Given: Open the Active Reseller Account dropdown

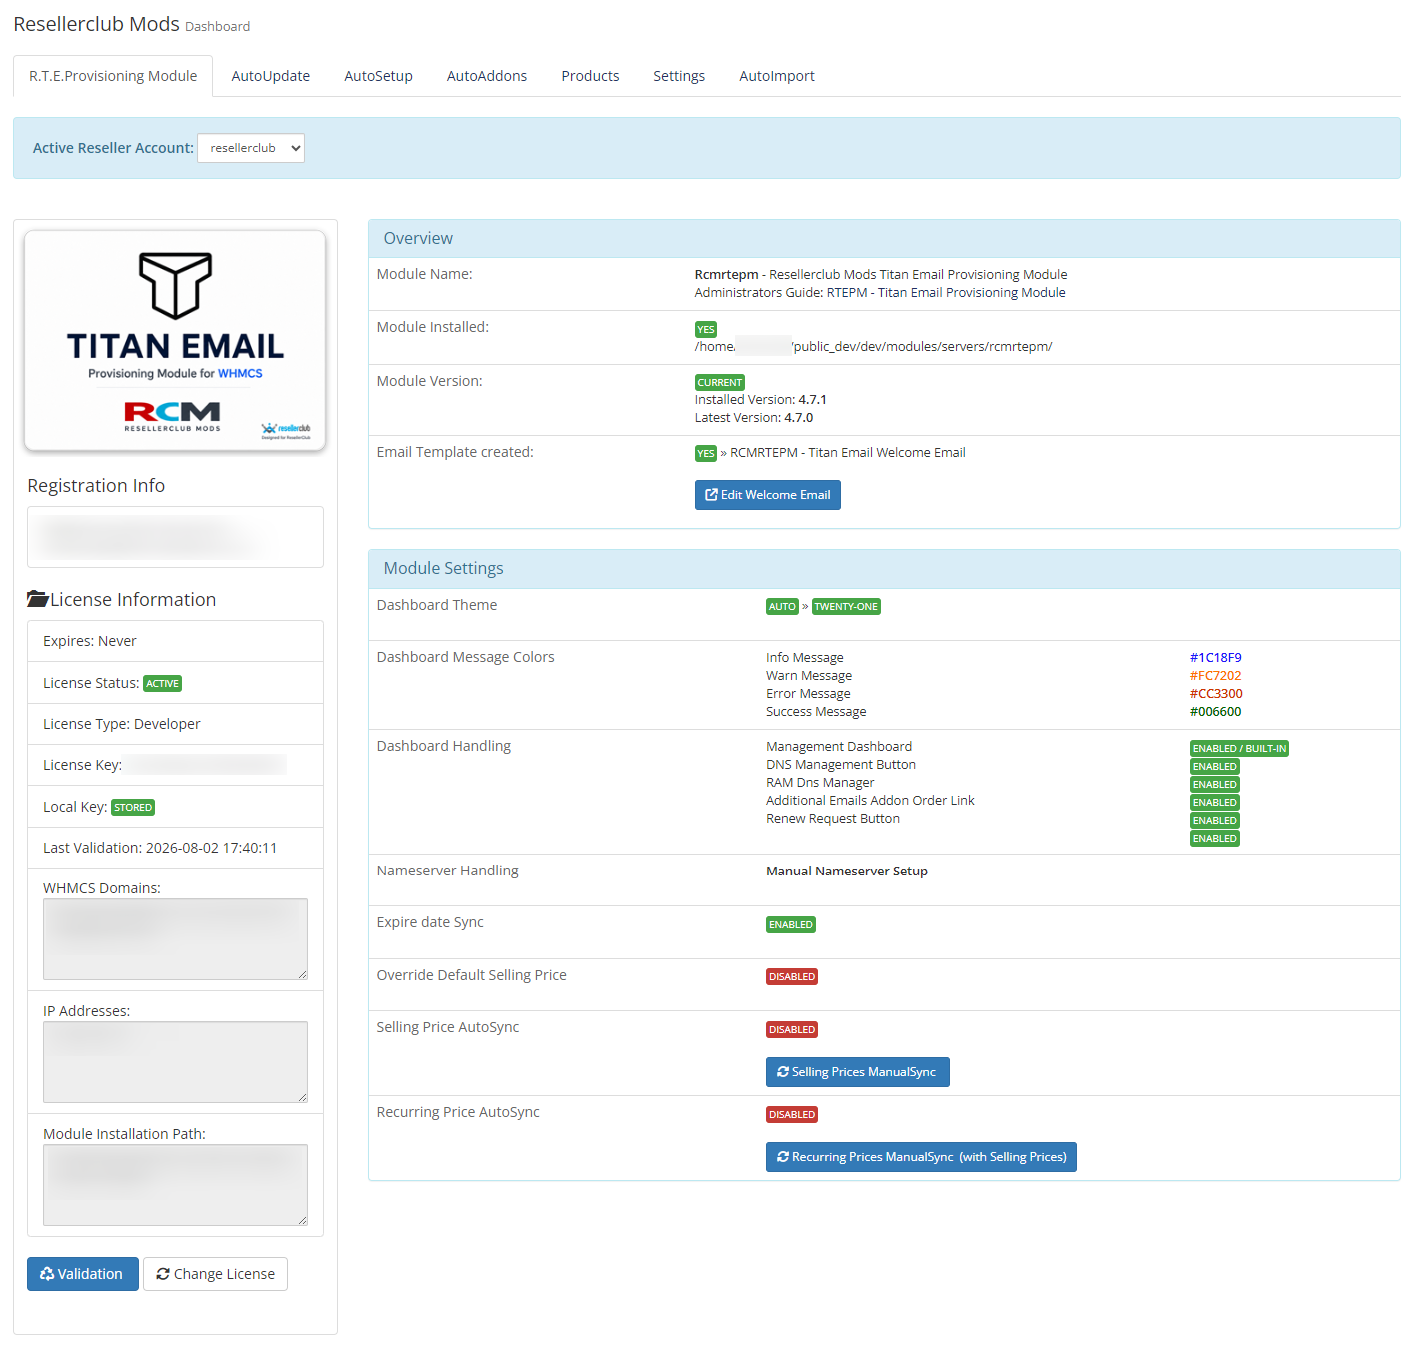Looking at the screenshot, I should coord(251,148).
